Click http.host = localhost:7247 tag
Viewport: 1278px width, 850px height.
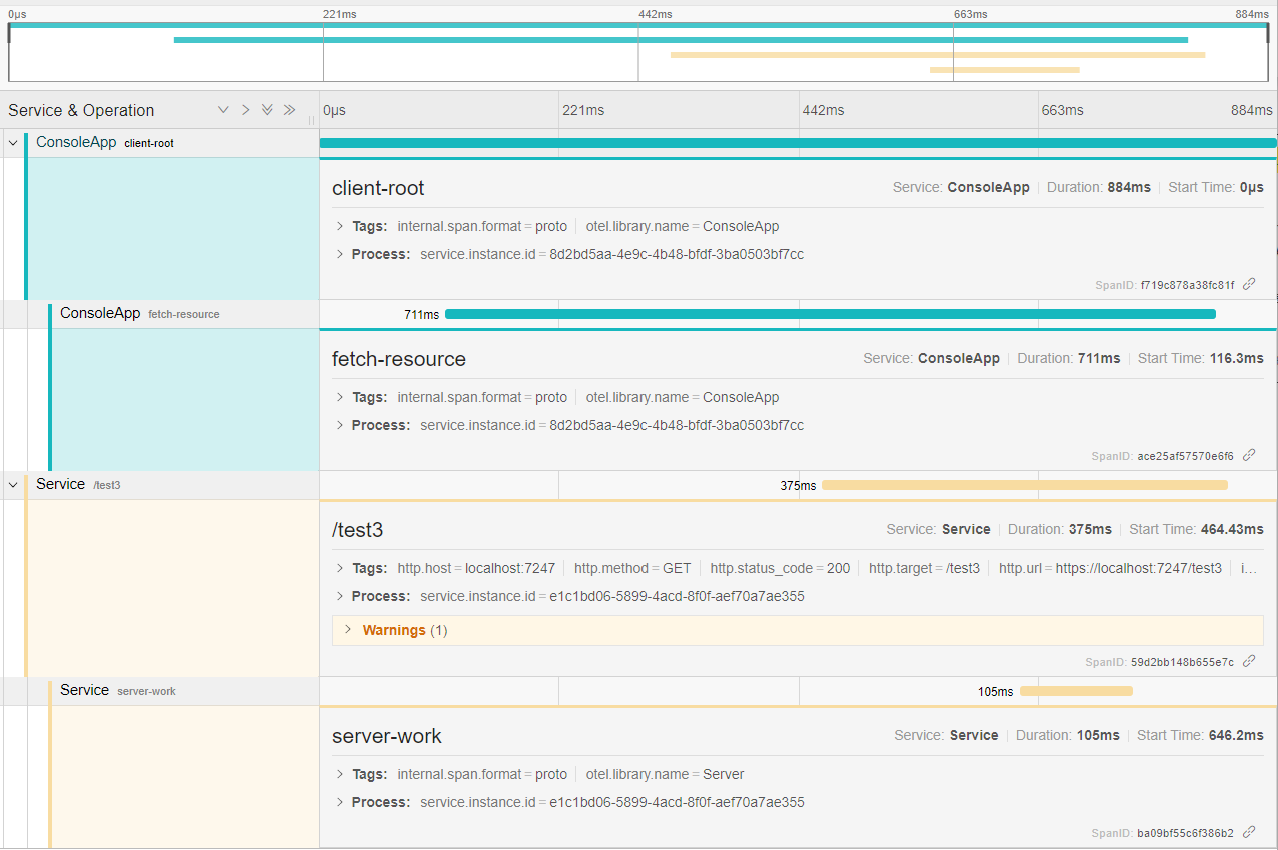pyautogui.click(x=476, y=568)
